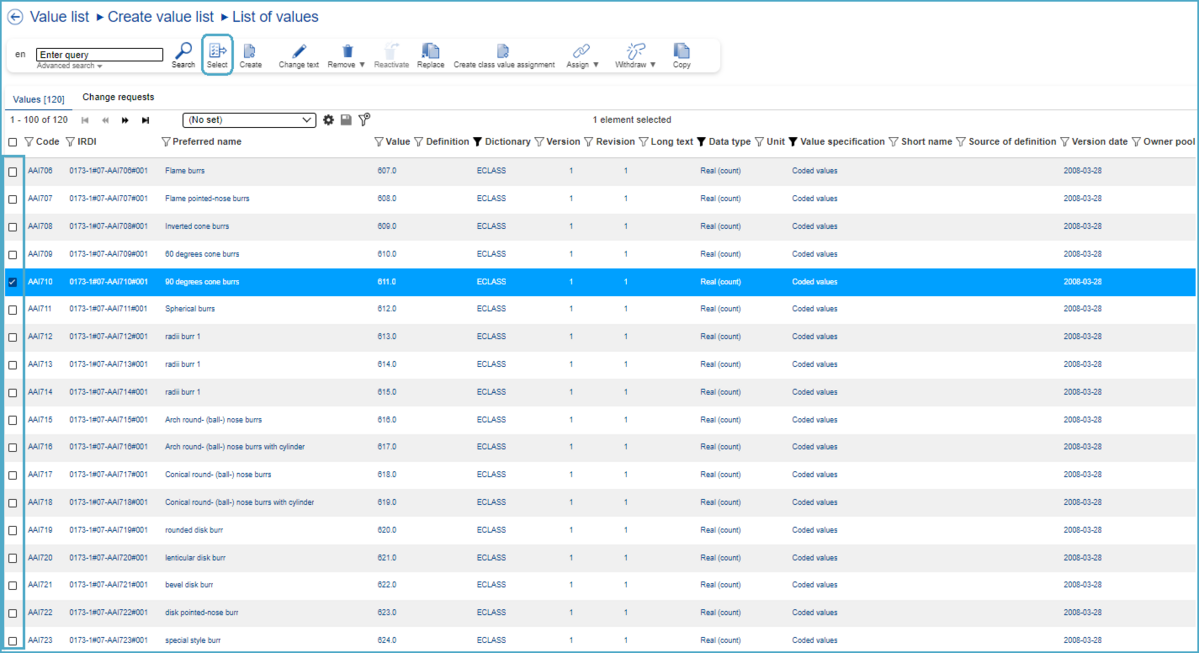
Task: Tick the checkbox for row AAI706
Action: click(x=13, y=172)
